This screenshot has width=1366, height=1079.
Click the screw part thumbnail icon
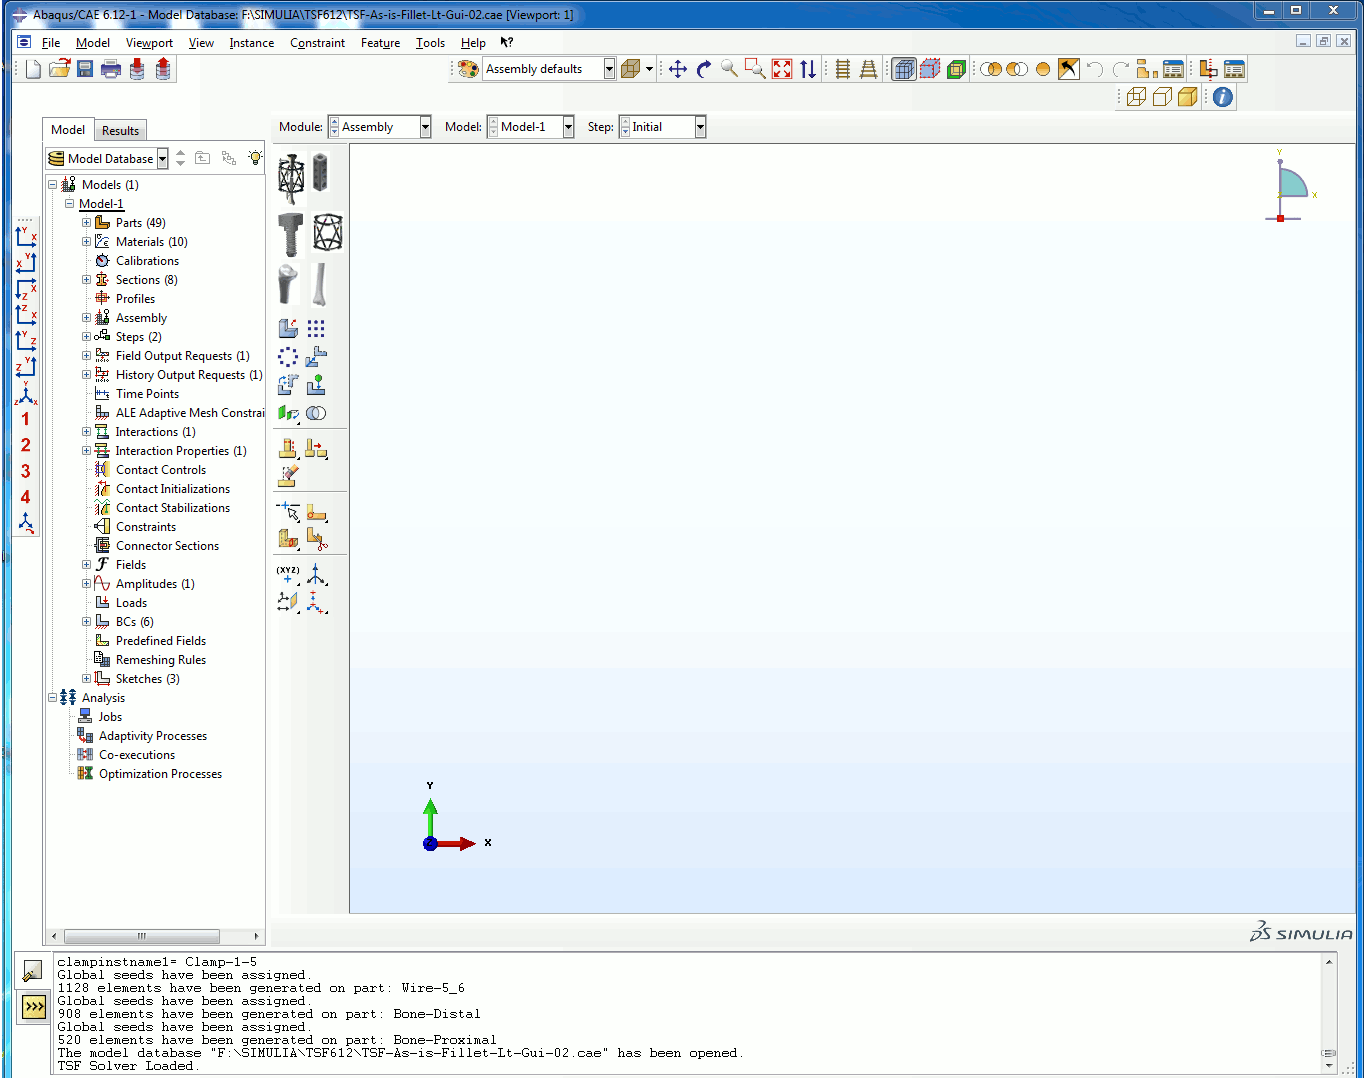click(291, 235)
